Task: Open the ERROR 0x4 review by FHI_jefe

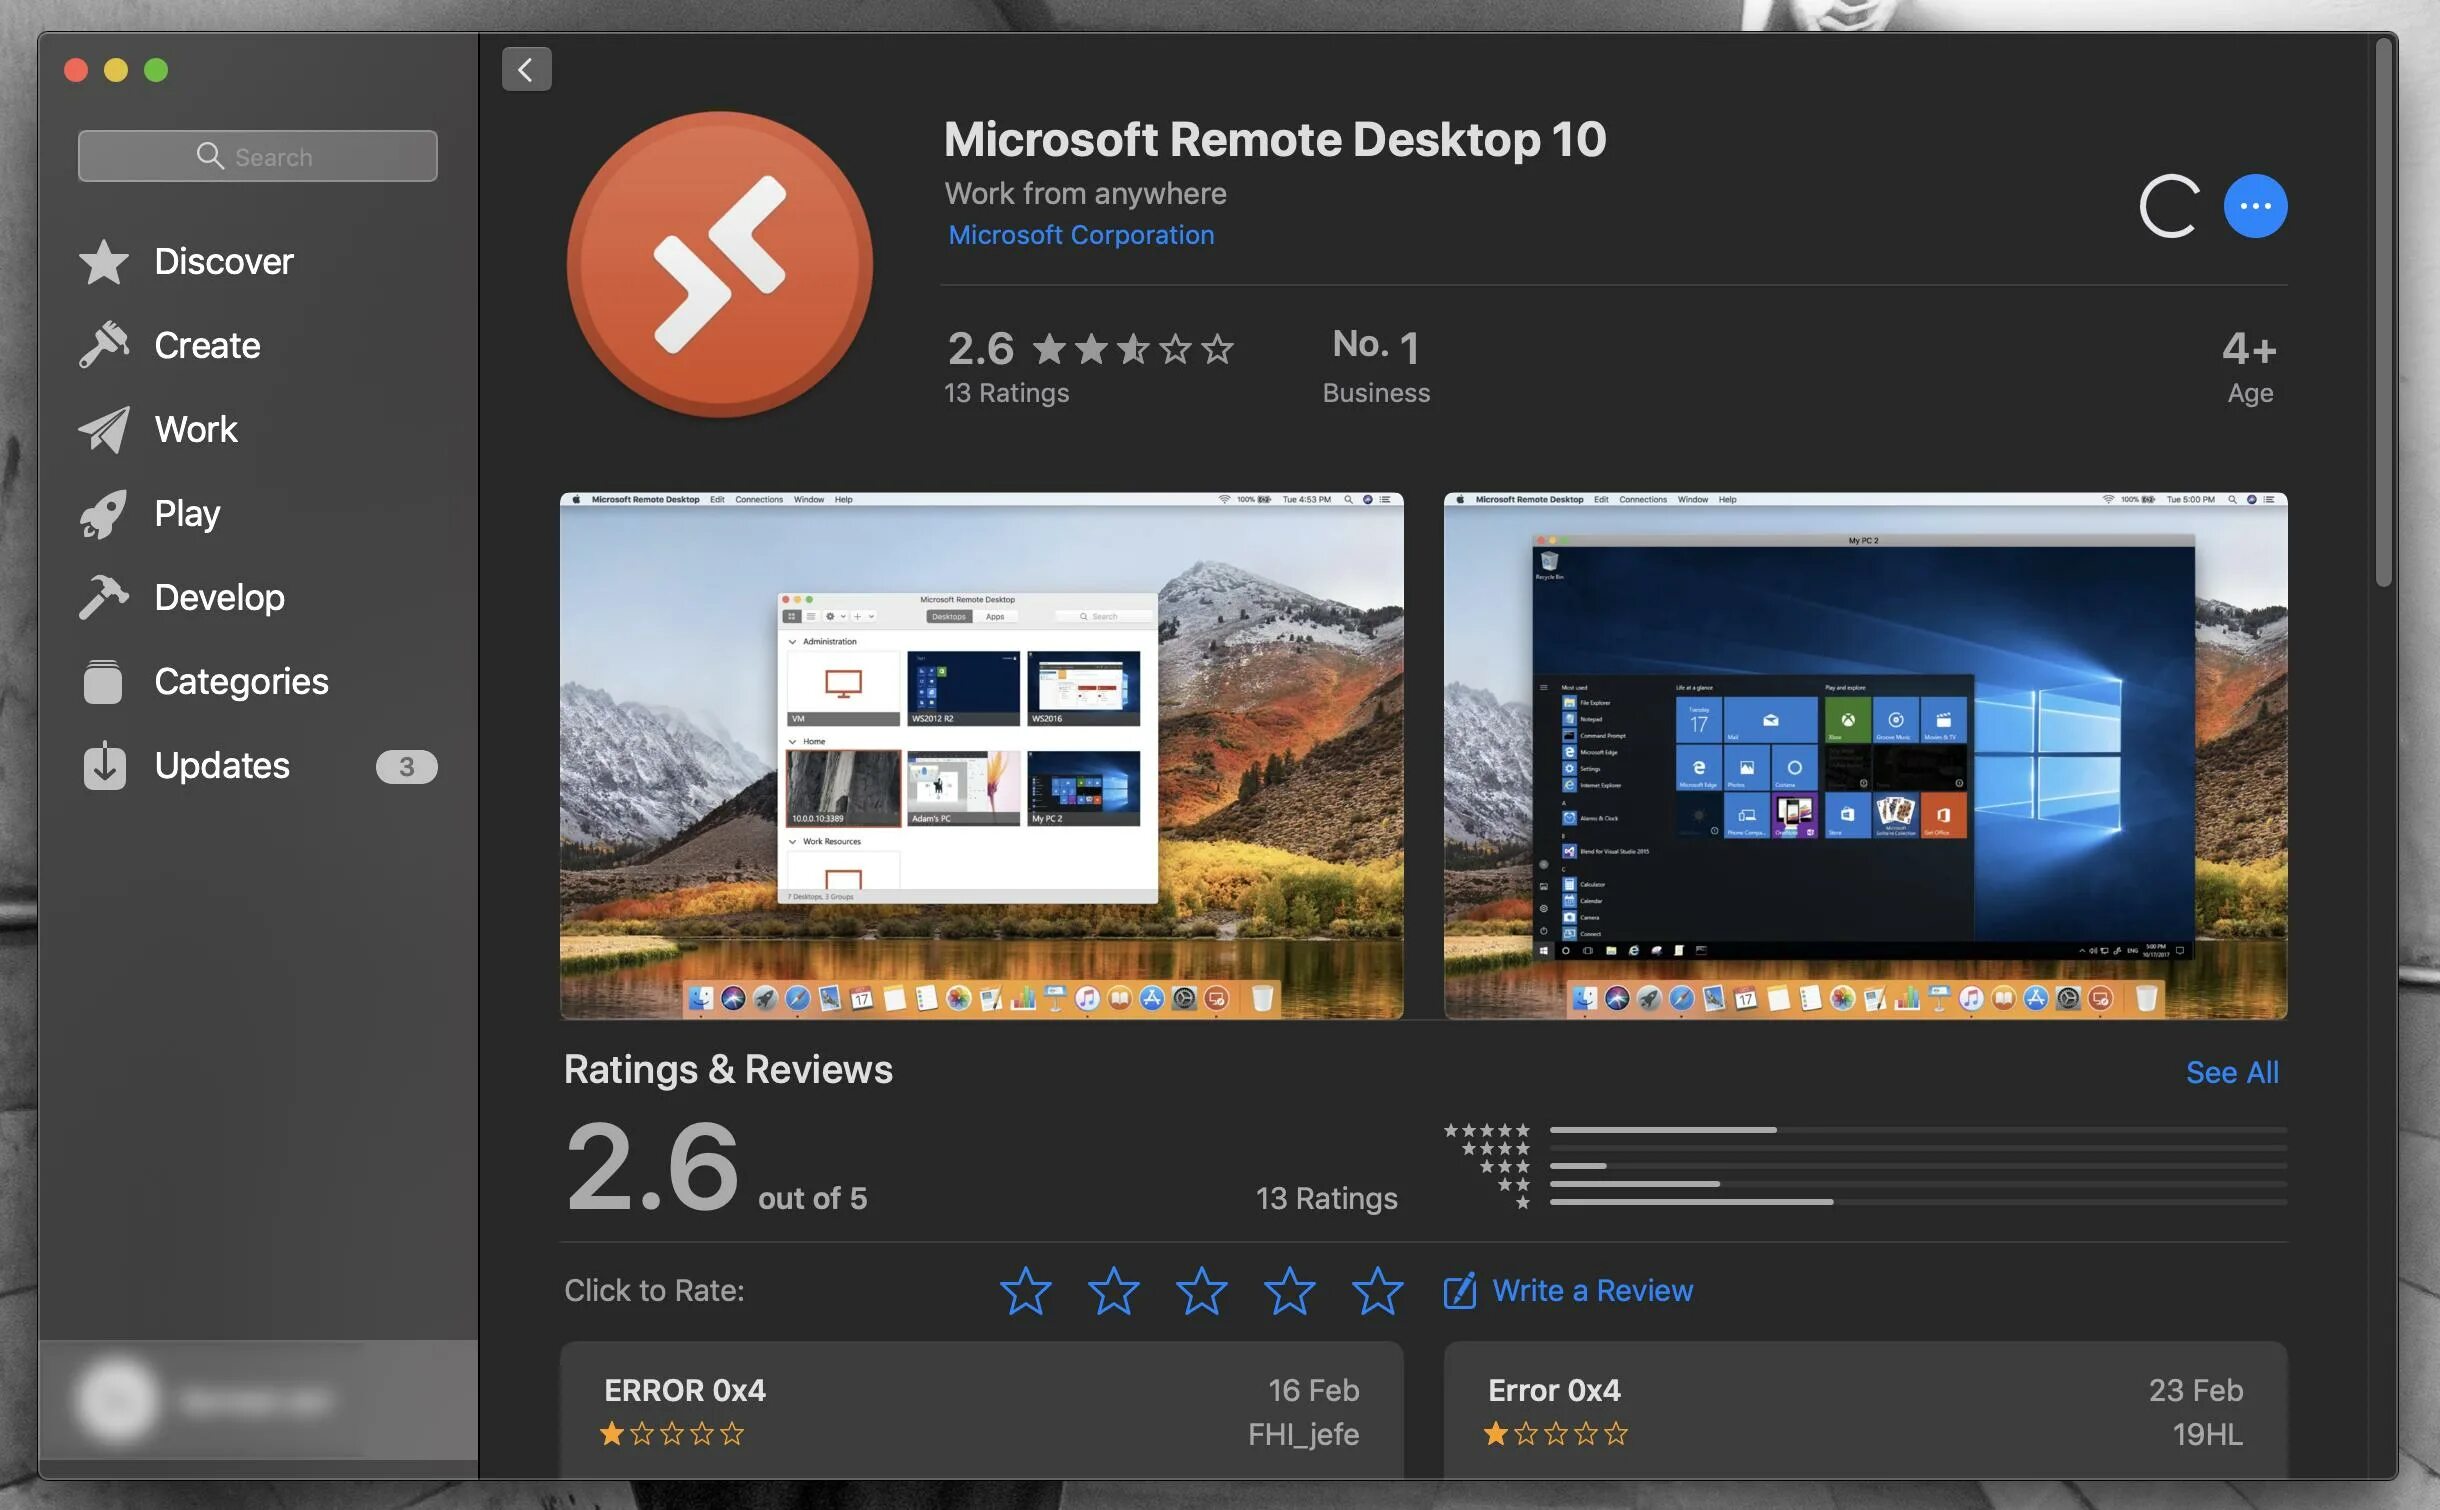Action: [981, 1410]
